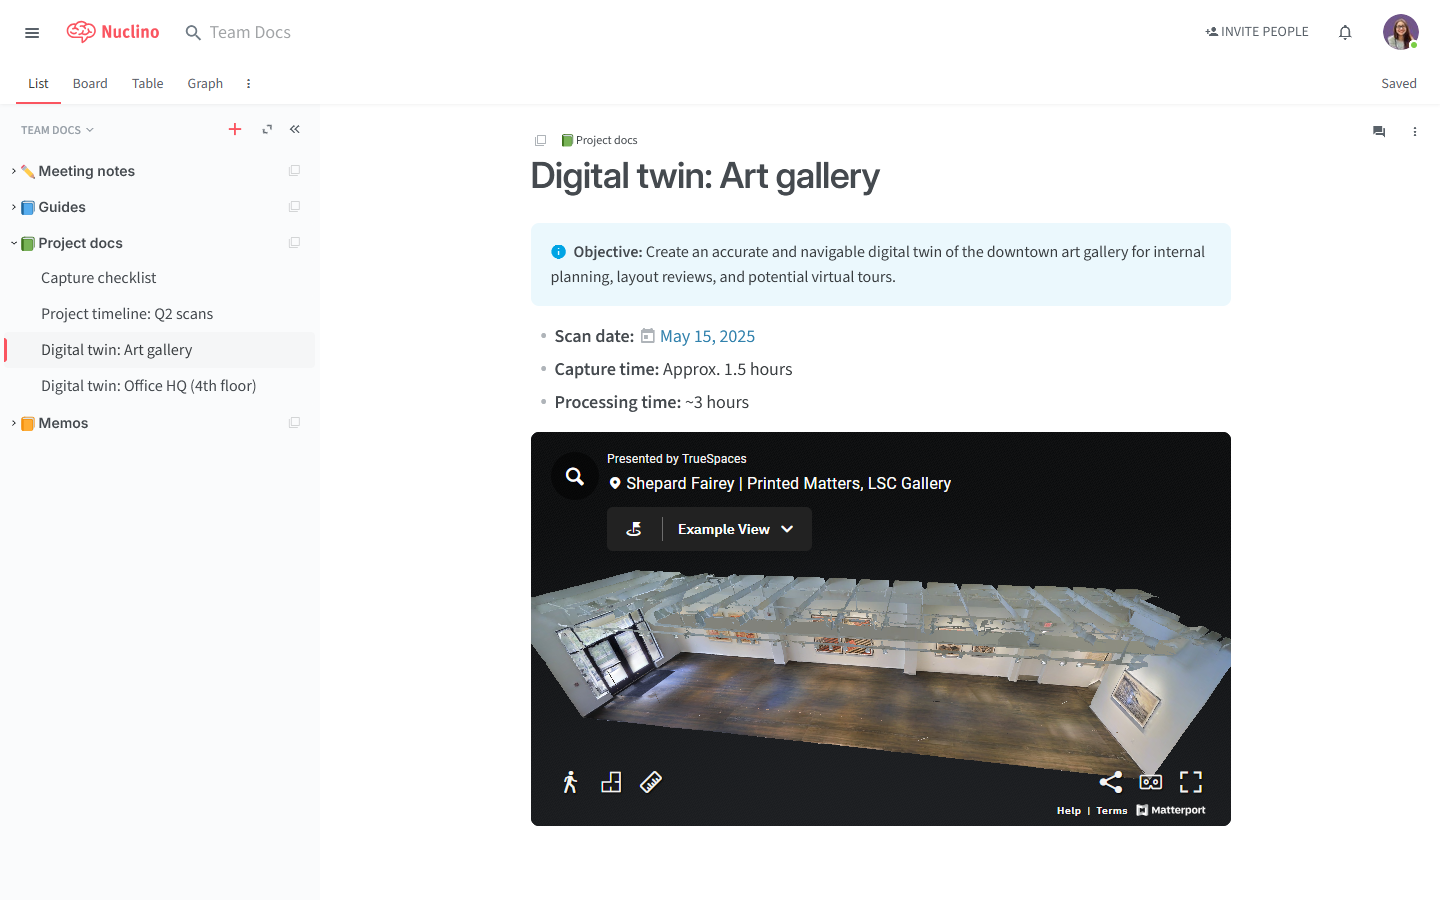Screen dimensions: 1440x900
Task: Click the Matterport logo link
Action: [1171, 810]
